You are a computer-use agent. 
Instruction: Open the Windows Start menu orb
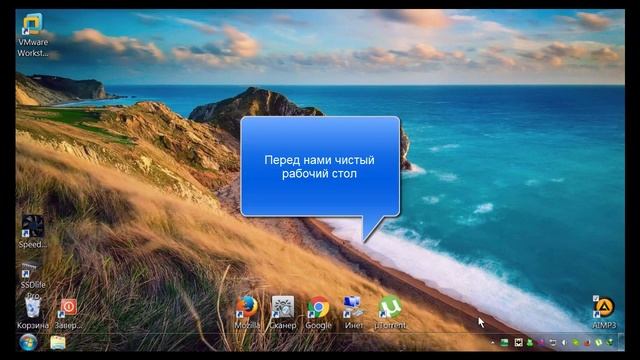click(x=28, y=342)
